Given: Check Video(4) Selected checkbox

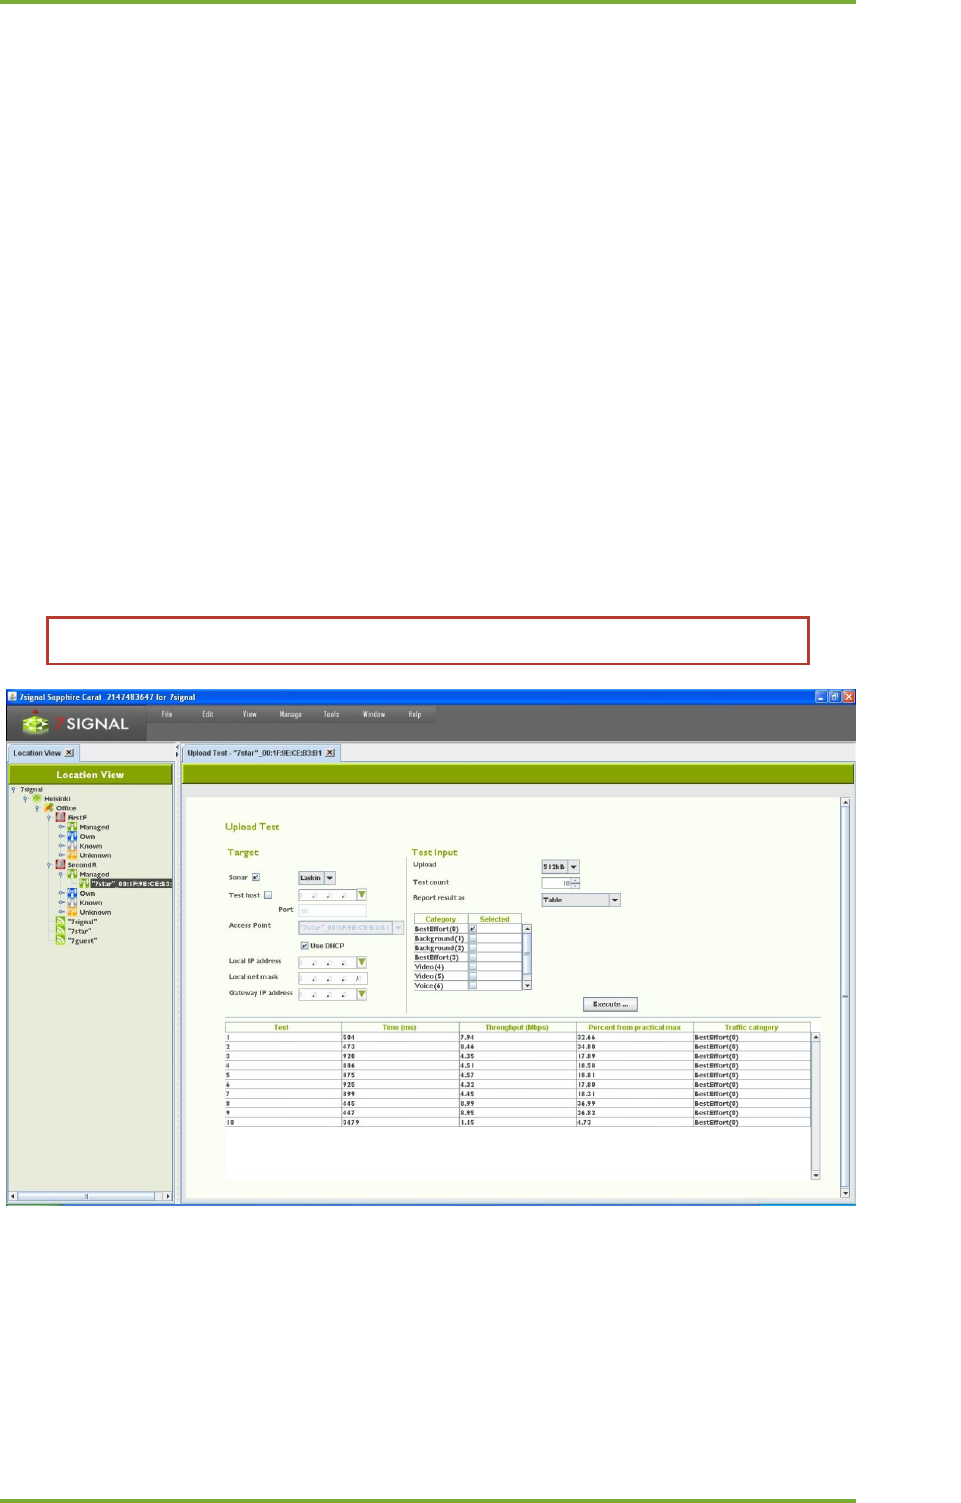Looking at the screenshot, I should point(473,967).
